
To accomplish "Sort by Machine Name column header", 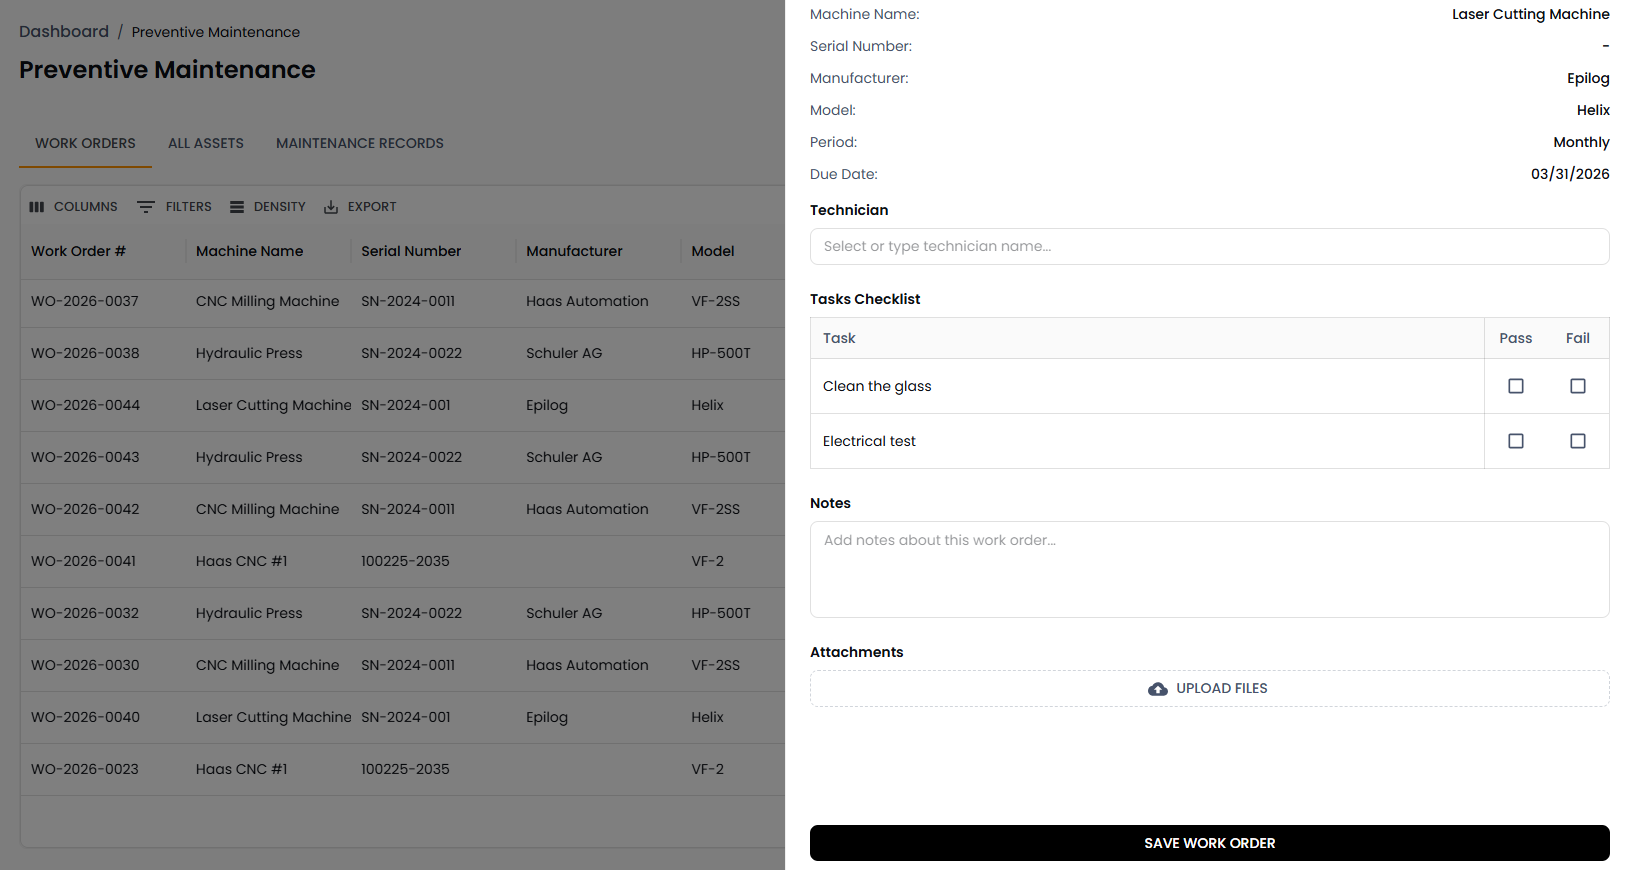I will click(x=250, y=251).
